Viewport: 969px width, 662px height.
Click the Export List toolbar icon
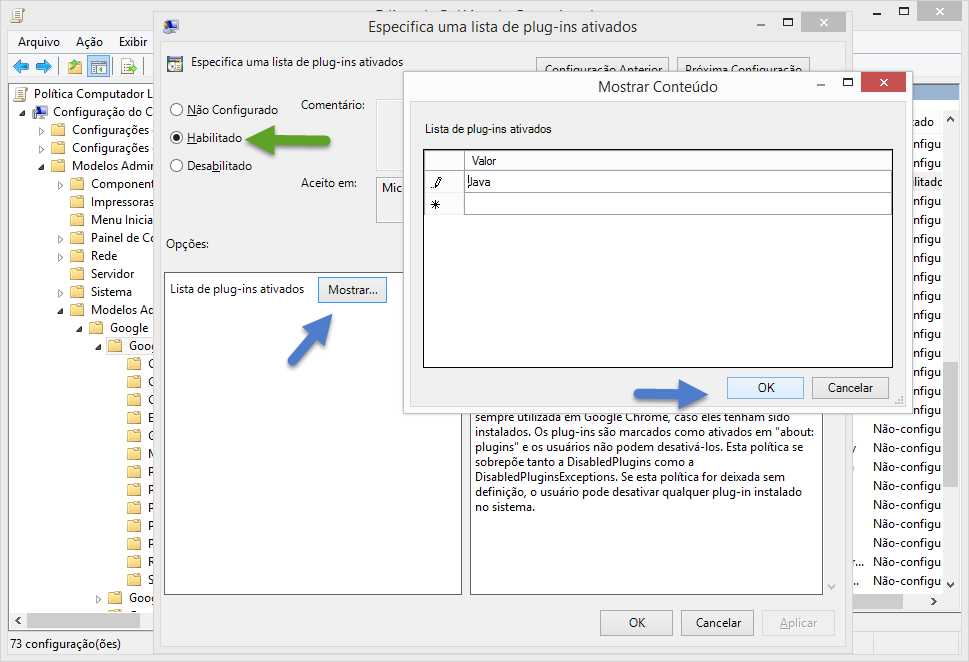tap(129, 66)
